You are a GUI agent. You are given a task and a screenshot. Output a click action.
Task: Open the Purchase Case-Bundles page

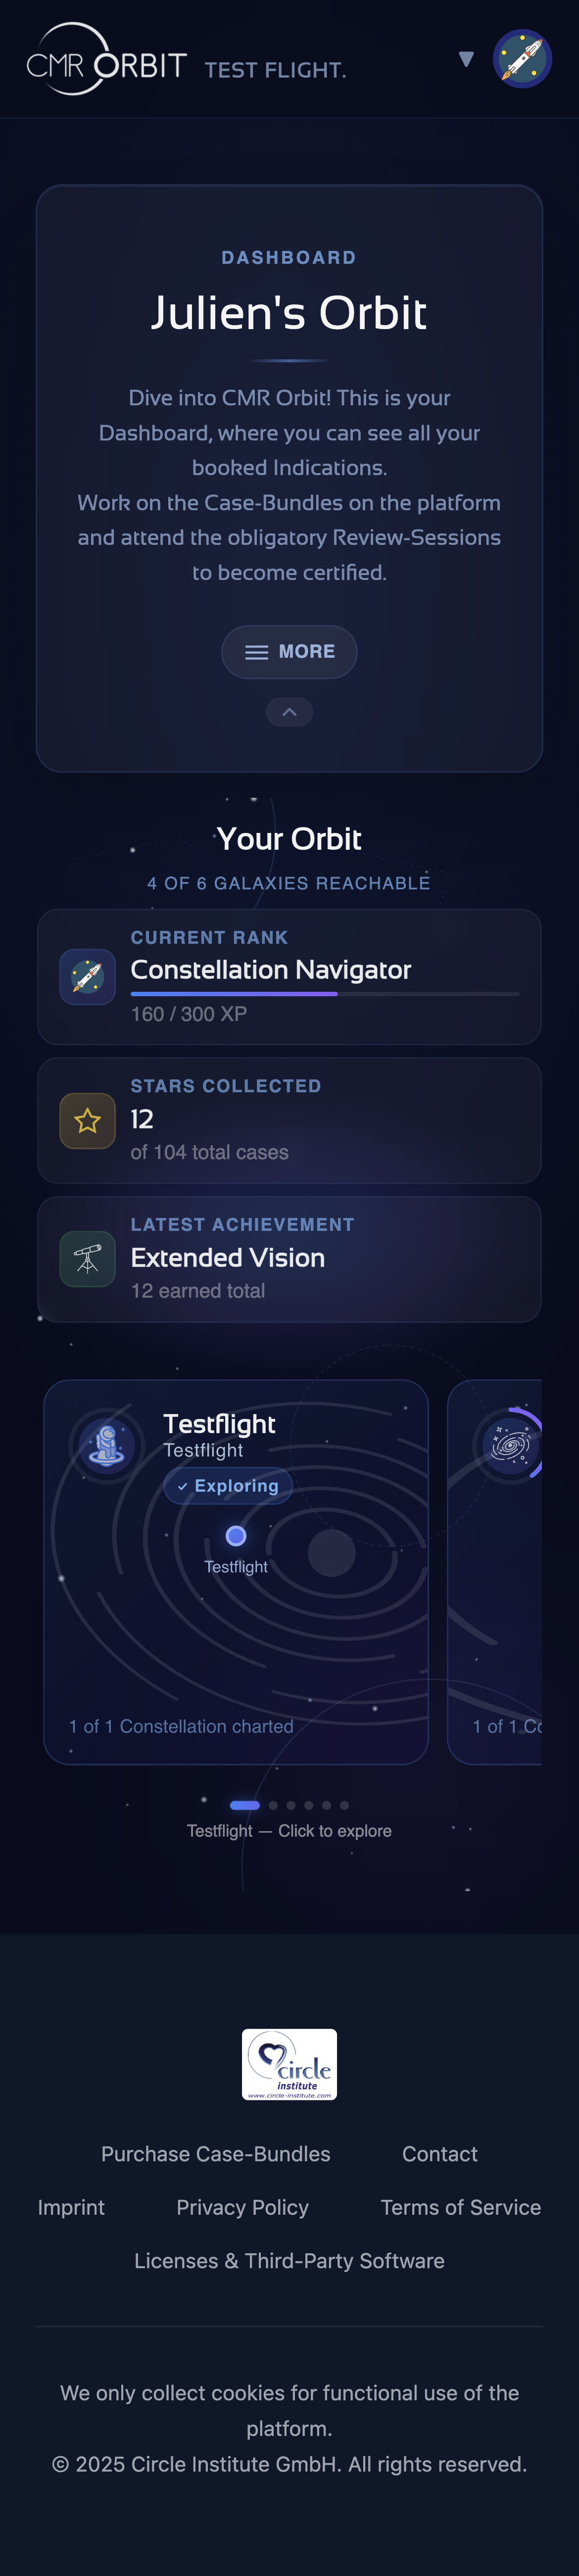[x=216, y=2154]
